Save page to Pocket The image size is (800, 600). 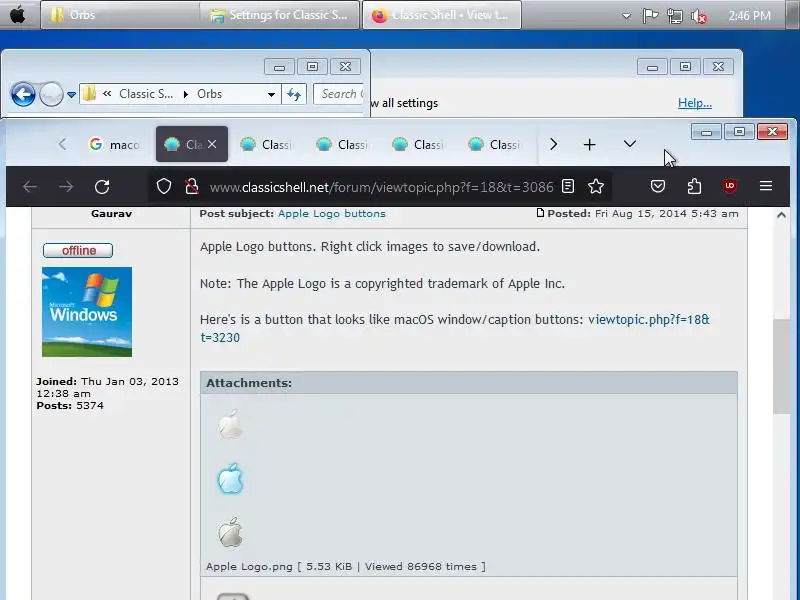pyautogui.click(x=658, y=186)
